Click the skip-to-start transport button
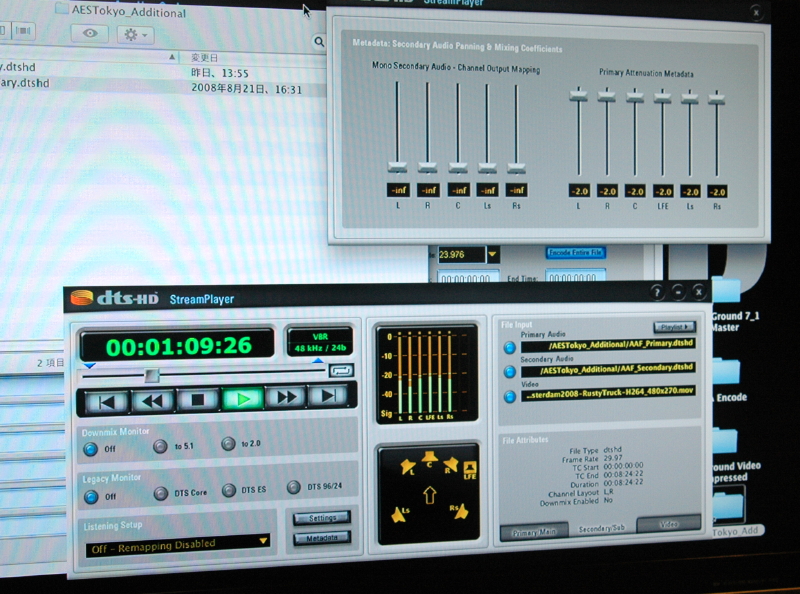This screenshot has height=594, width=800. tap(106, 400)
